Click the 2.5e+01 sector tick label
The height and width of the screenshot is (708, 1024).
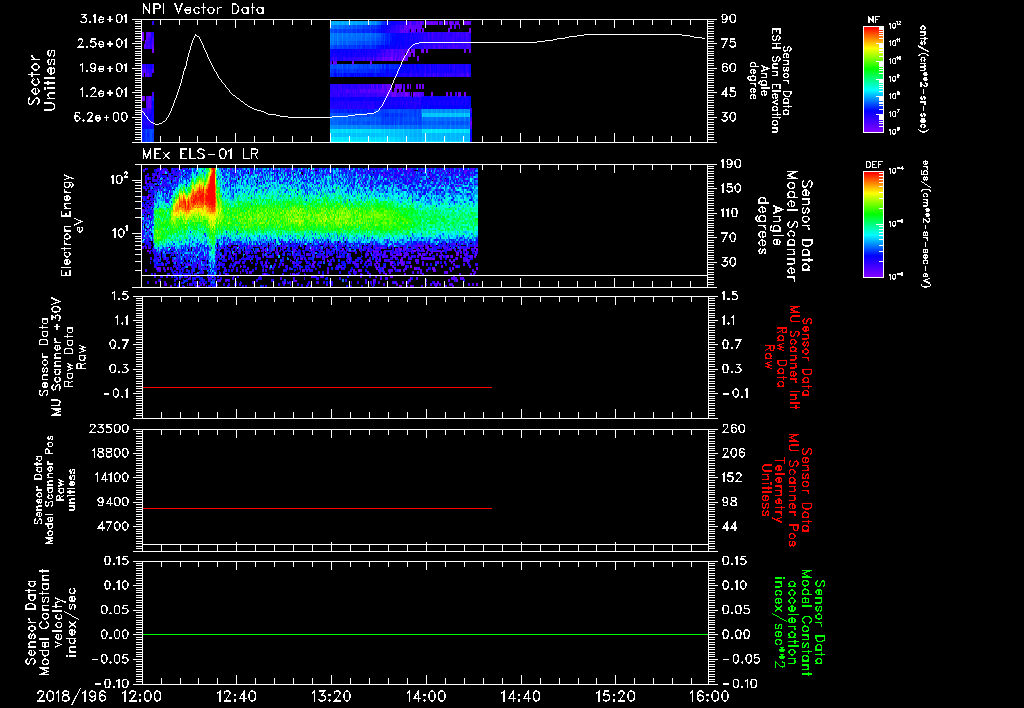coord(103,43)
